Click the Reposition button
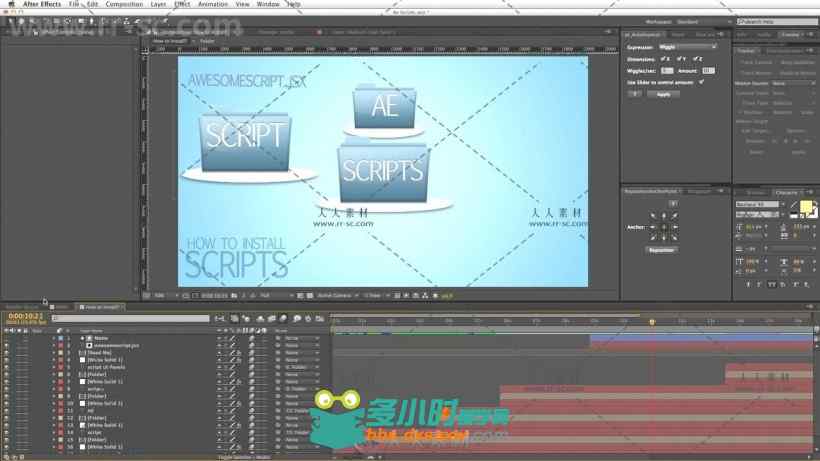The width and height of the screenshot is (820, 461). click(662, 250)
